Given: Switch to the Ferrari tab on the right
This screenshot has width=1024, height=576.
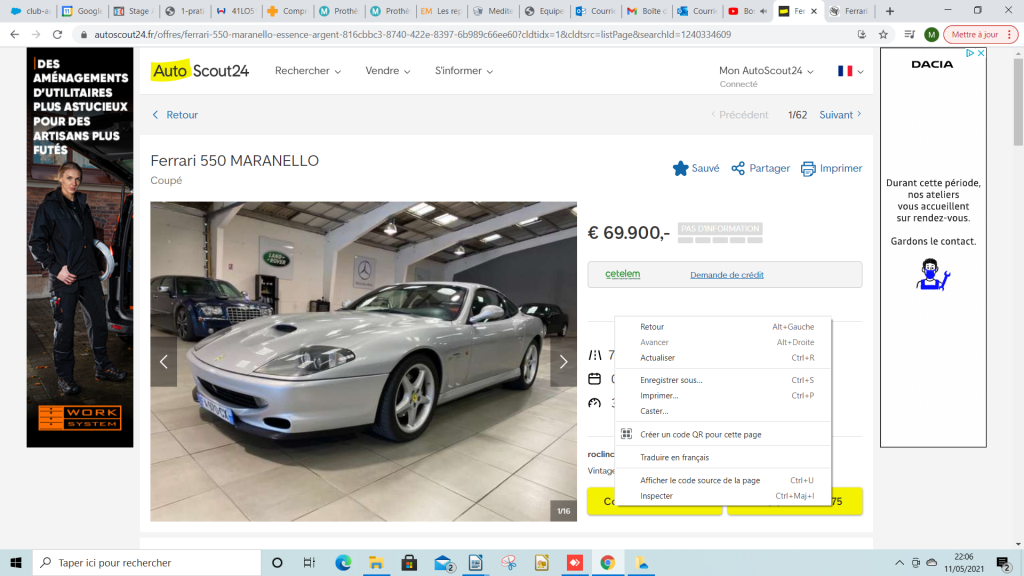Looking at the screenshot, I should pos(849,11).
